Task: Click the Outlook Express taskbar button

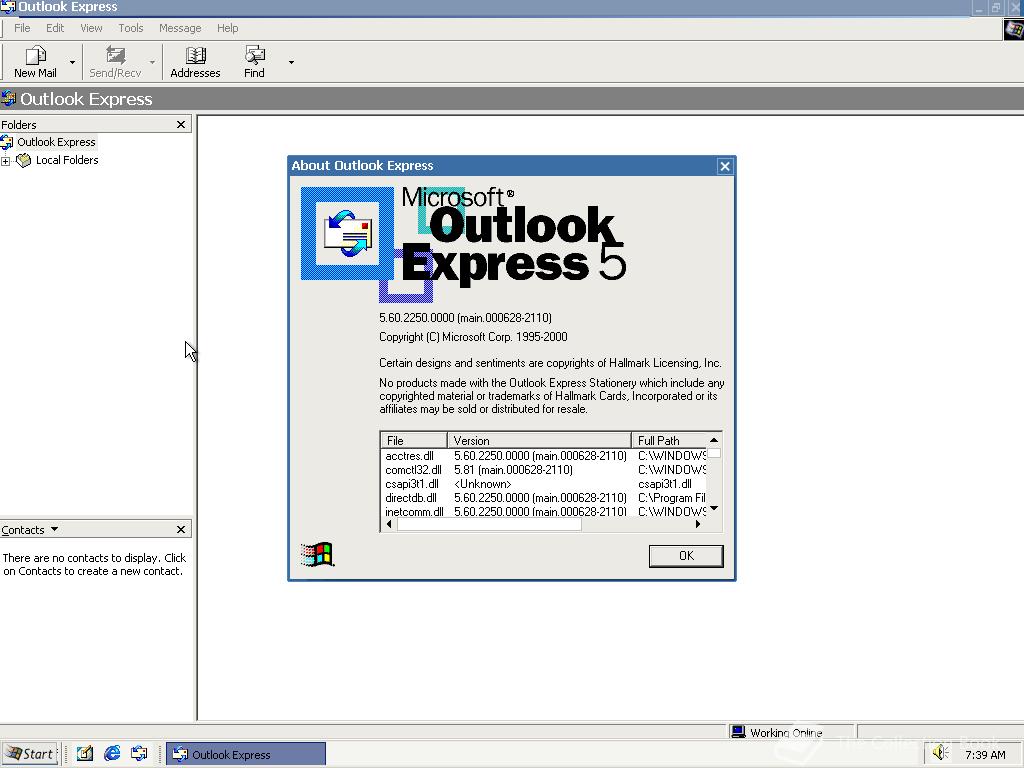Action: [246, 754]
